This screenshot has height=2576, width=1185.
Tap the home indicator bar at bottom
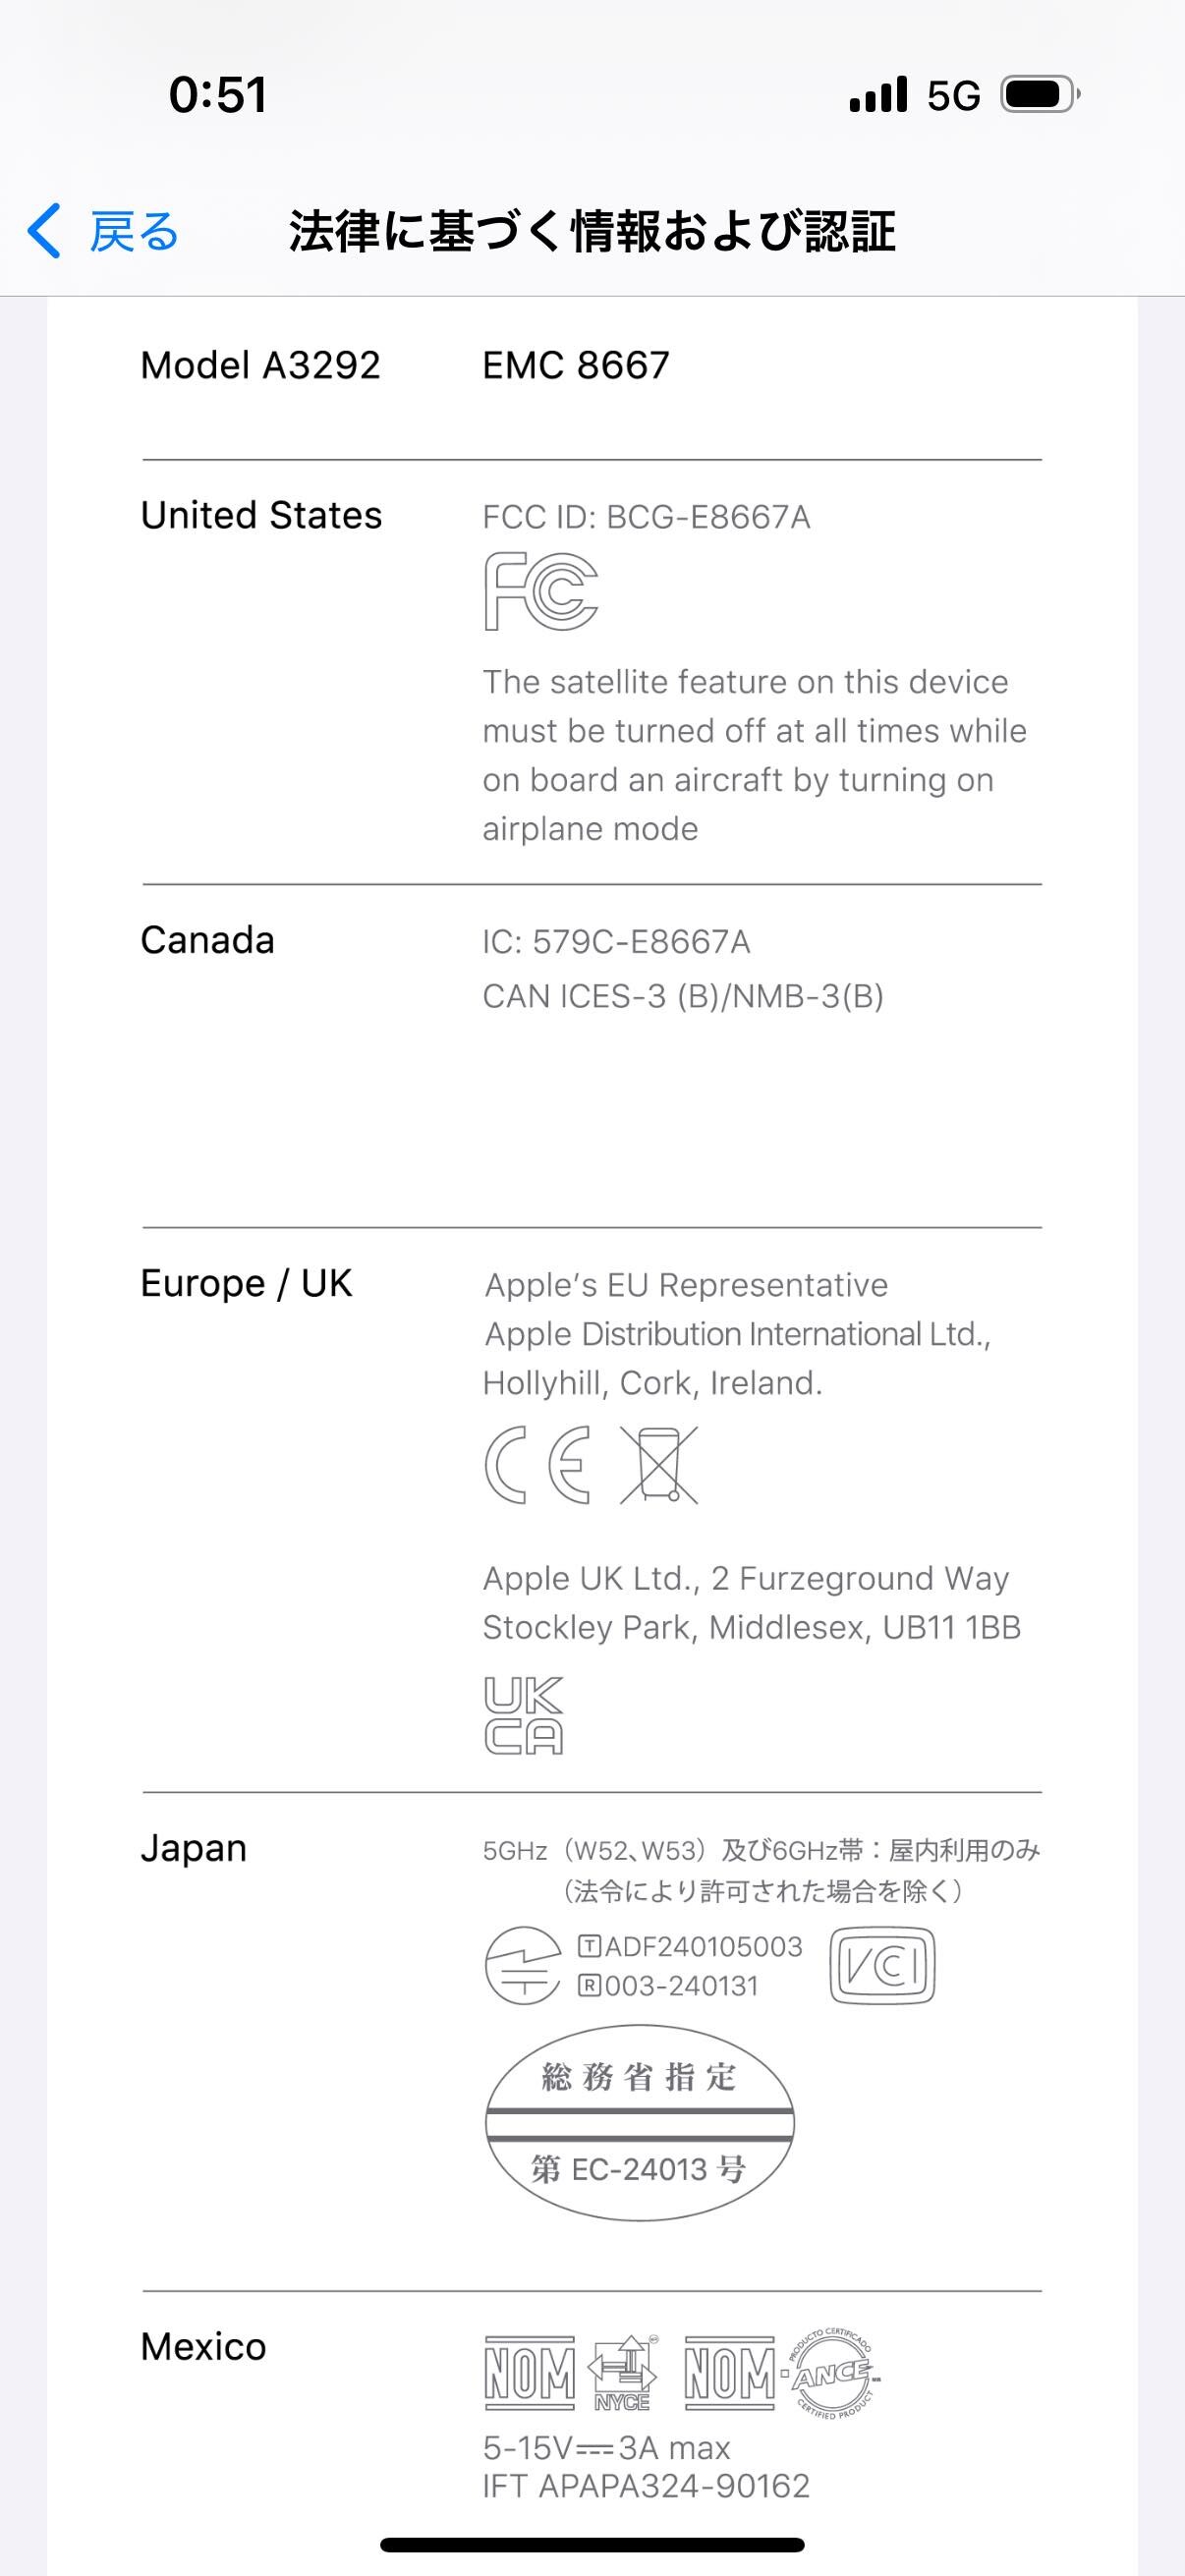592,2544
